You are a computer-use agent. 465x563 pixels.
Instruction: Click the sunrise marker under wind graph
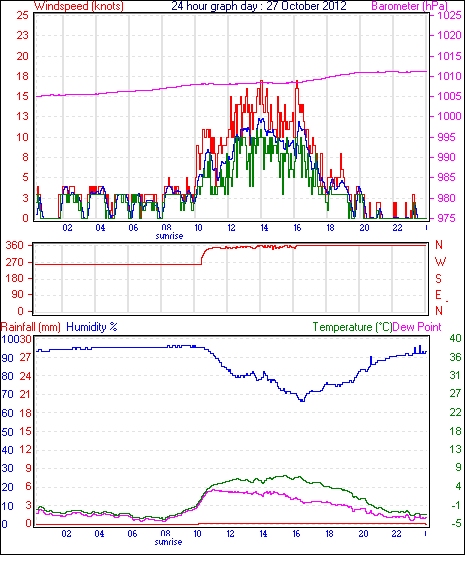pos(169,236)
